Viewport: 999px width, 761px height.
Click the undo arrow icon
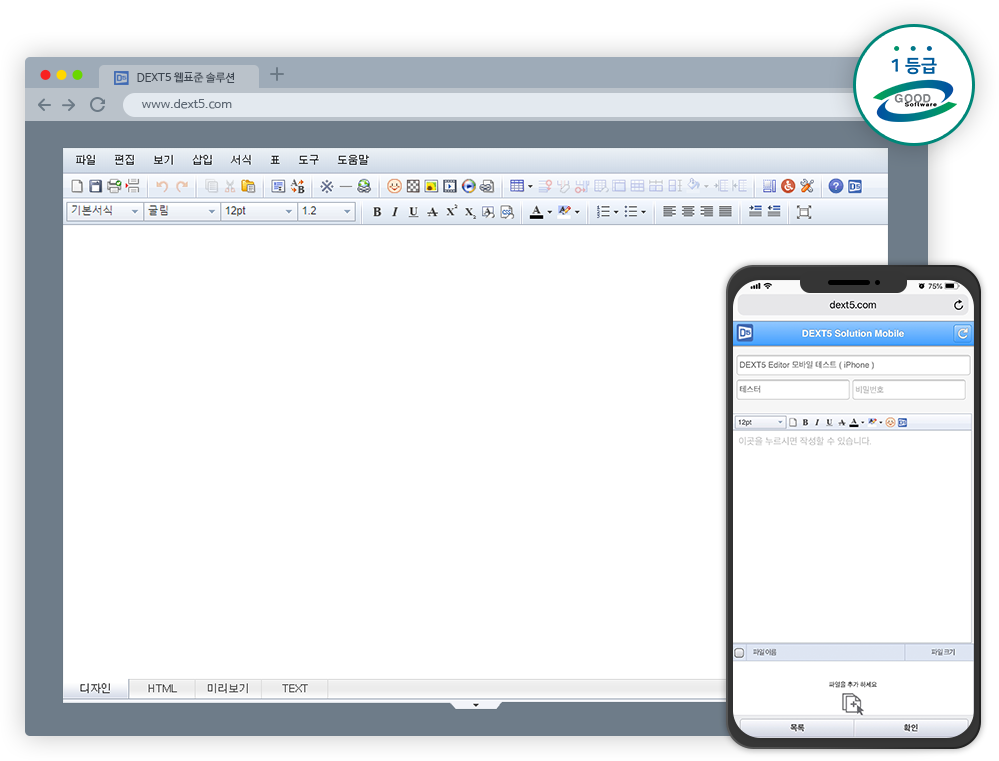click(x=162, y=186)
